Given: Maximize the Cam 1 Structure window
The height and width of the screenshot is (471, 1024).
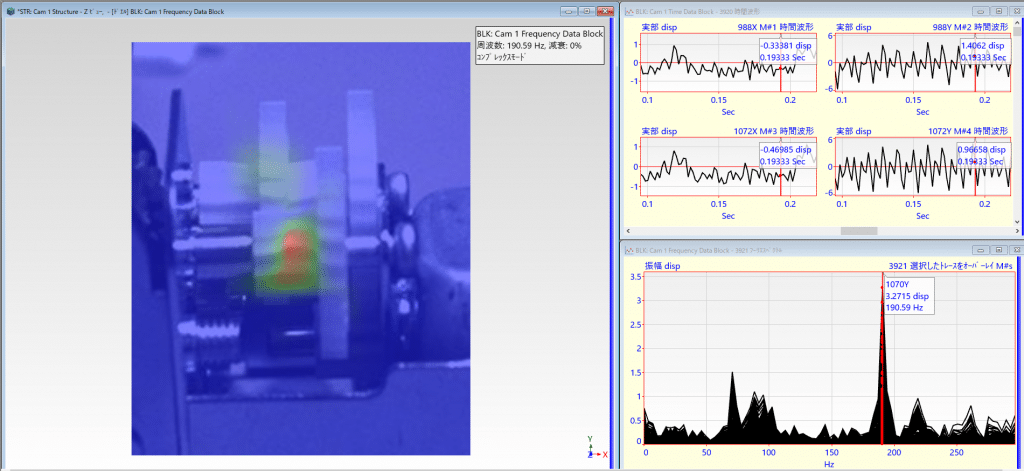Looking at the screenshot, I should (586, 10).
